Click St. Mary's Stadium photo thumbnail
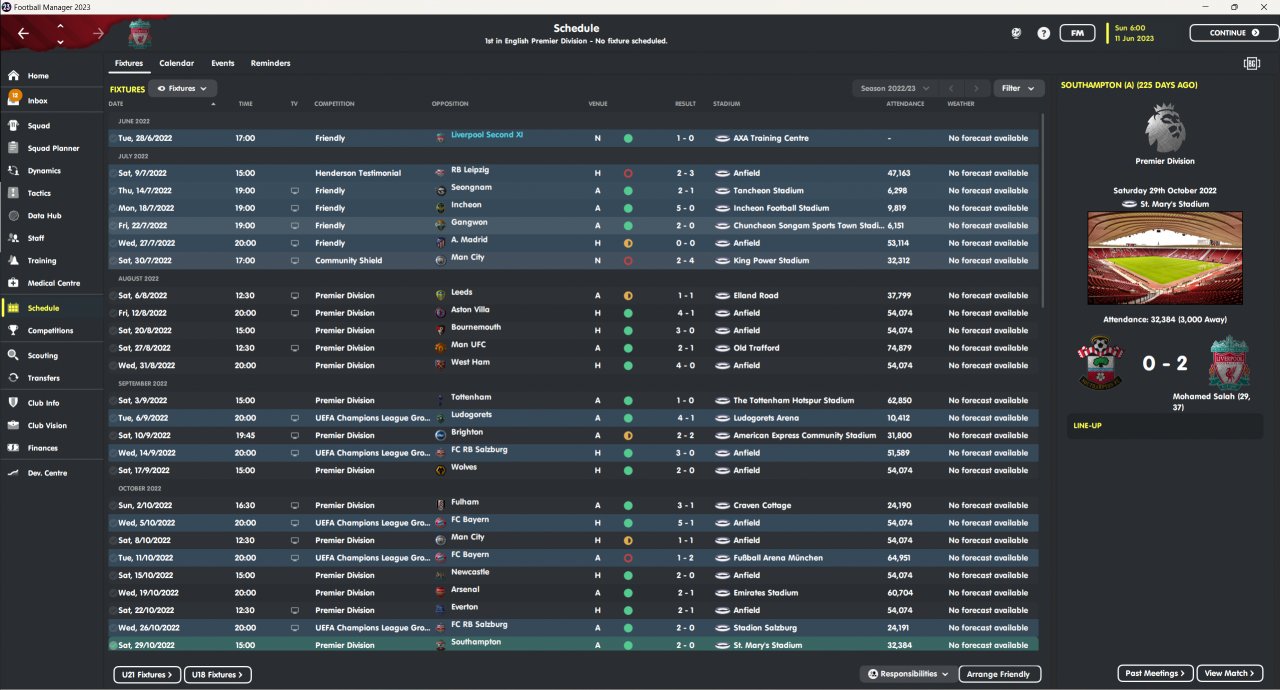 [x=1165, y=257]
